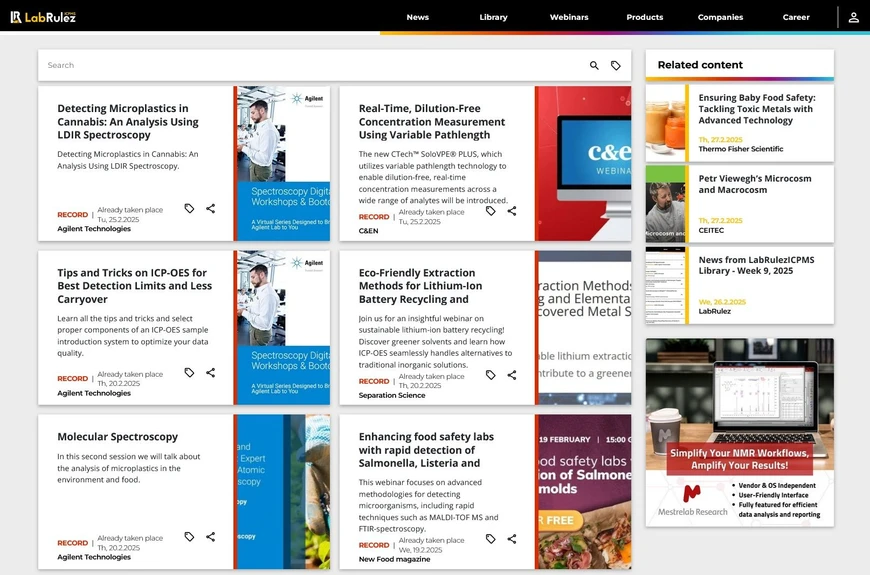Click RECORD label on Real-Time Dilution-Free card
Image resolution: width=870 pixels, height=575 pixels.
coord(374,217)
